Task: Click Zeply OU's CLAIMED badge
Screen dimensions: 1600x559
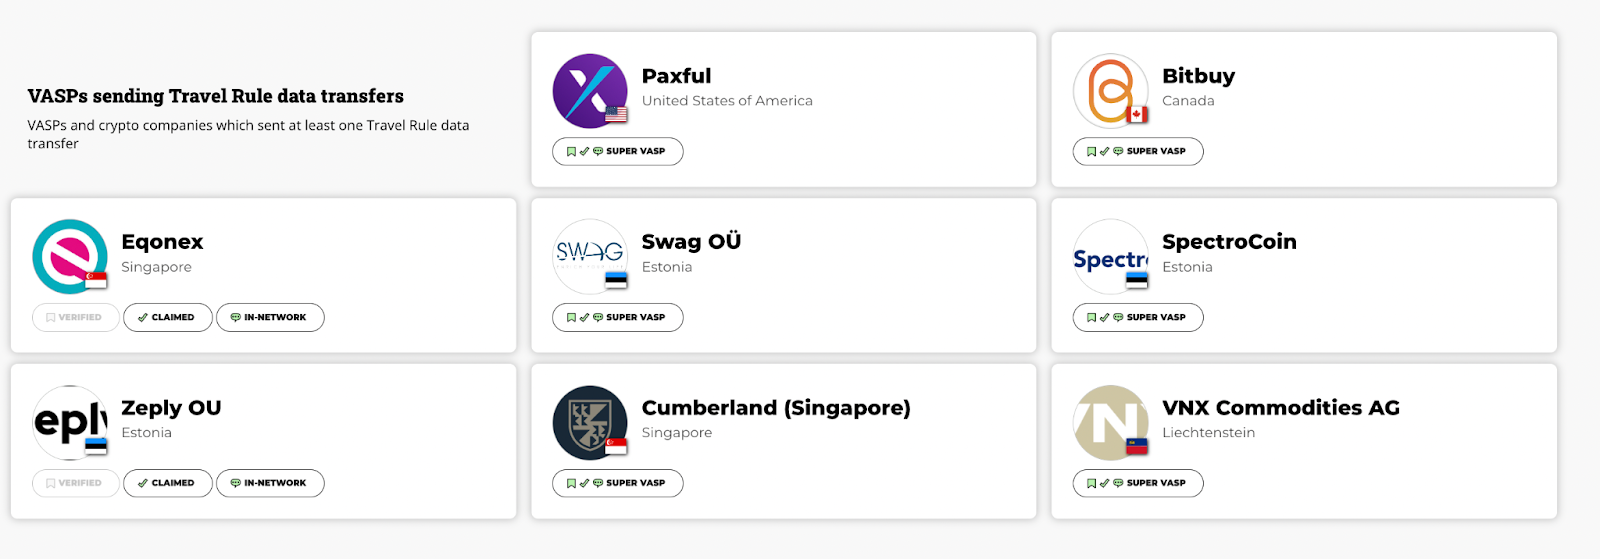Action: [167, 483]
